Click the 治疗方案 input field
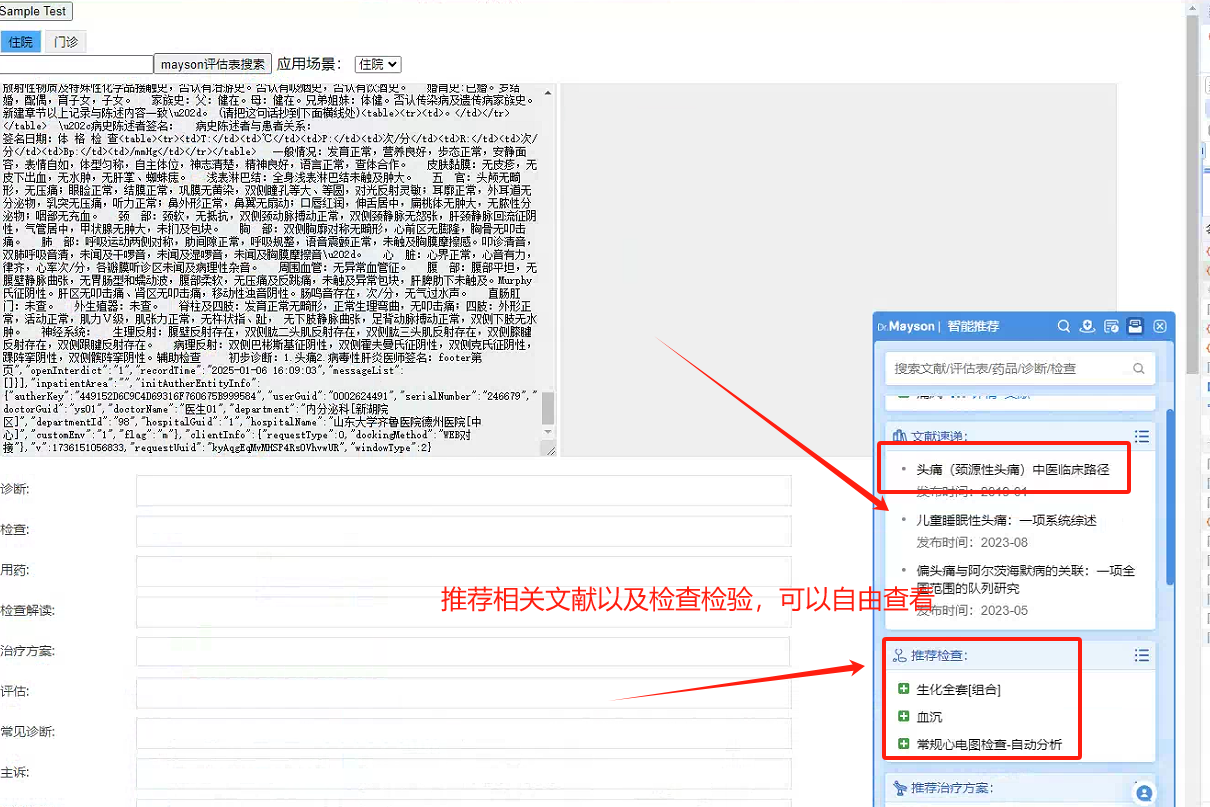This screenshot has height=807, width=1210. (464, 652)
